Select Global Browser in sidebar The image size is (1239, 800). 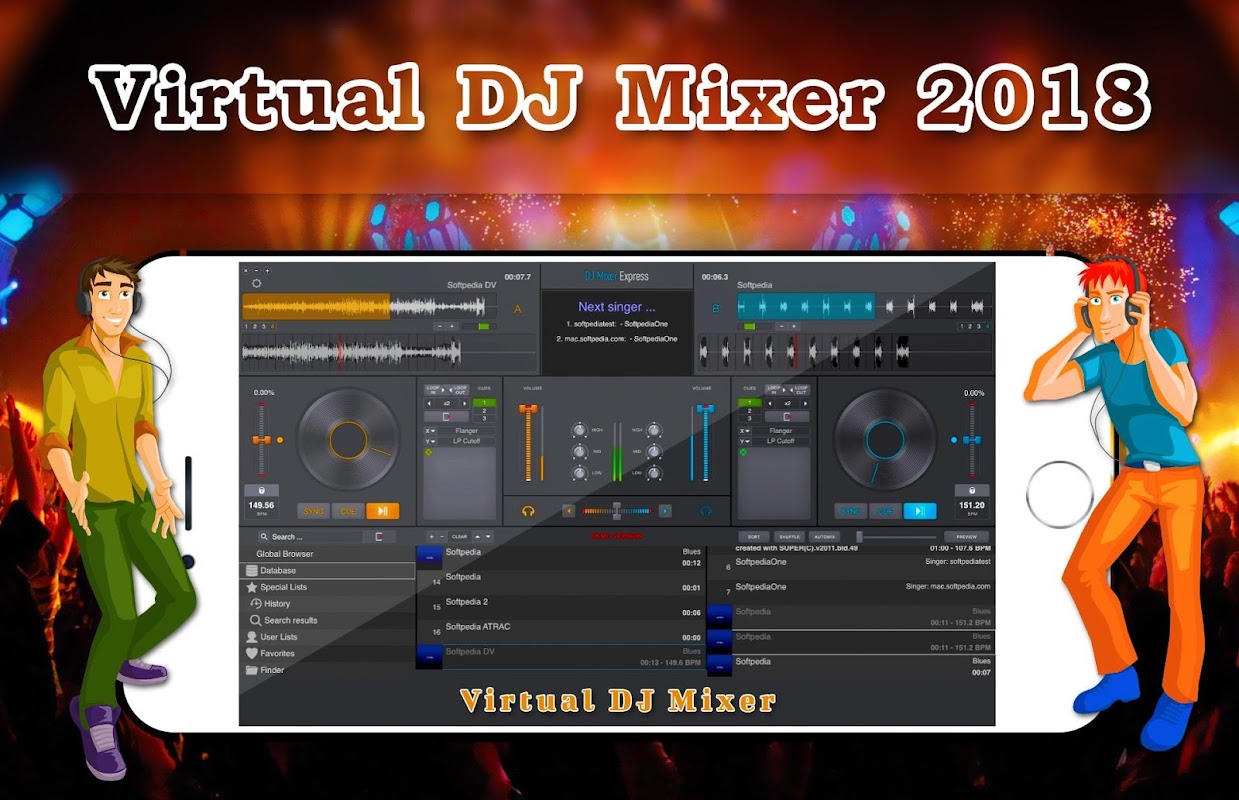coord(285,554)
